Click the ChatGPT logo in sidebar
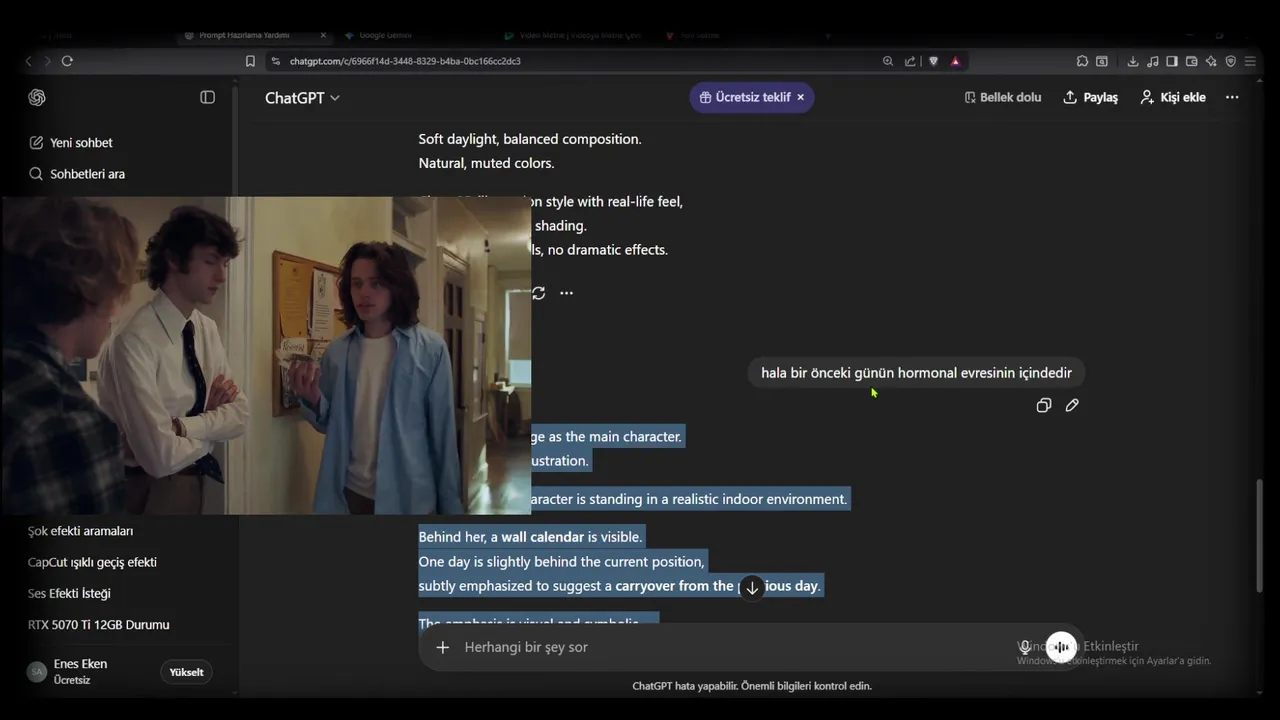This screenshot has width=1280, height=720. (37, 97)
